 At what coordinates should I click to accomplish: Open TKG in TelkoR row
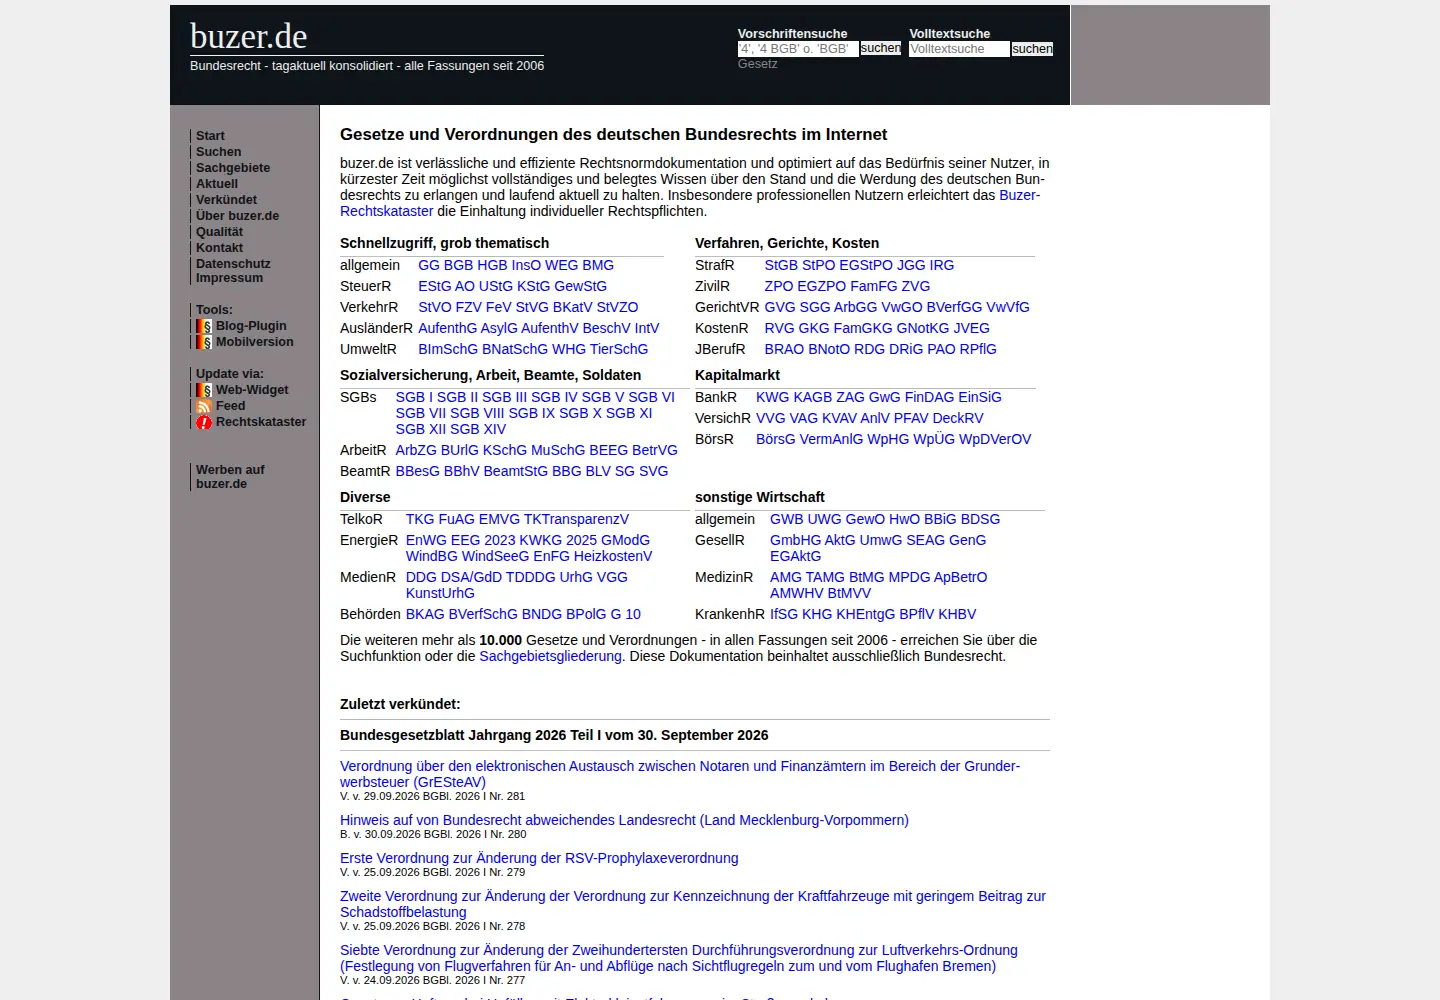point(420,519)
